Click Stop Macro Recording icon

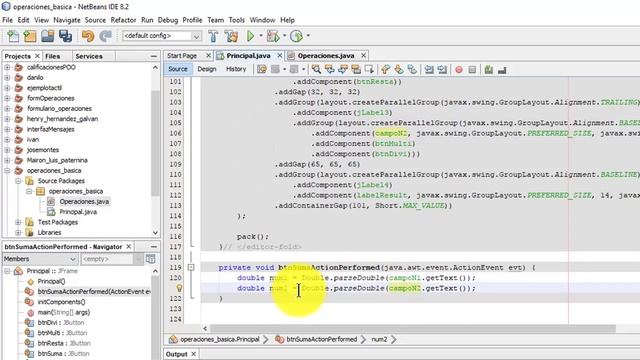click(472, 70)
